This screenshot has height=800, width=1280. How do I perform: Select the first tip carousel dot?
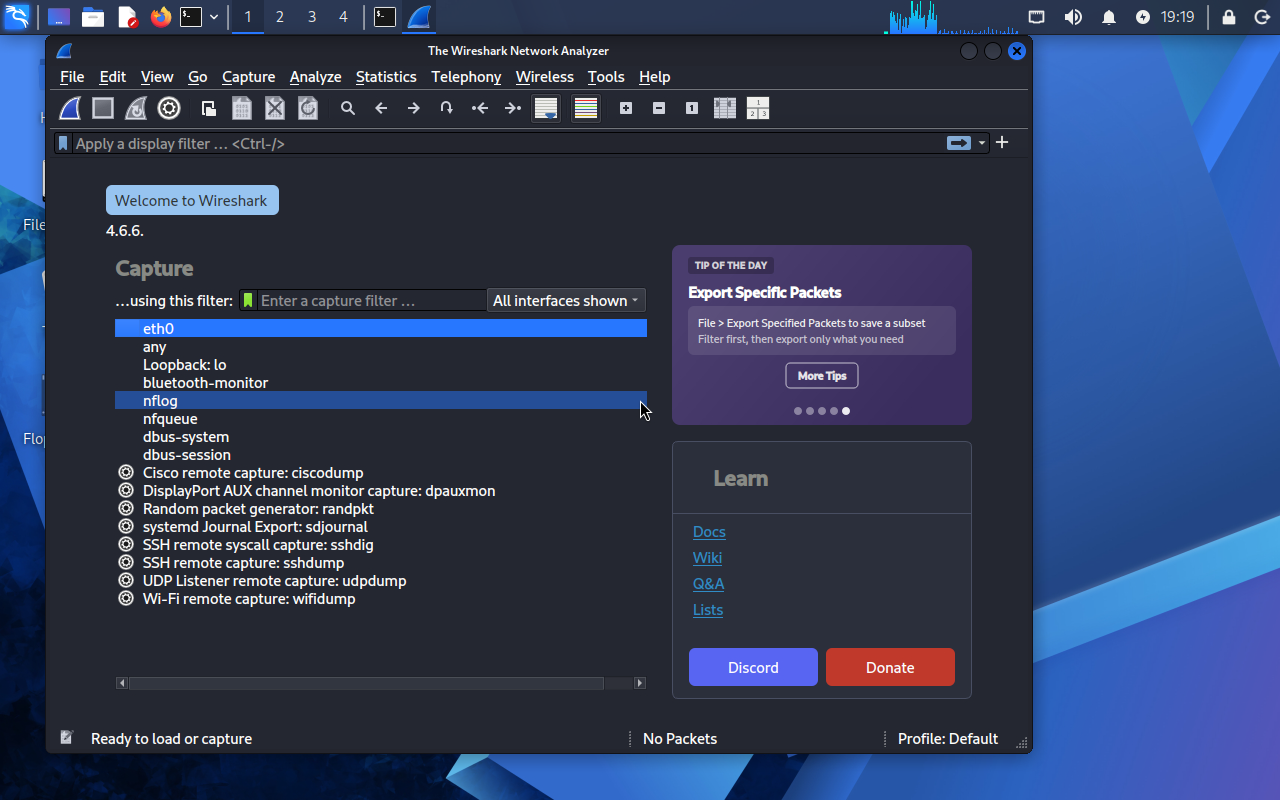(x=798, y=411)
